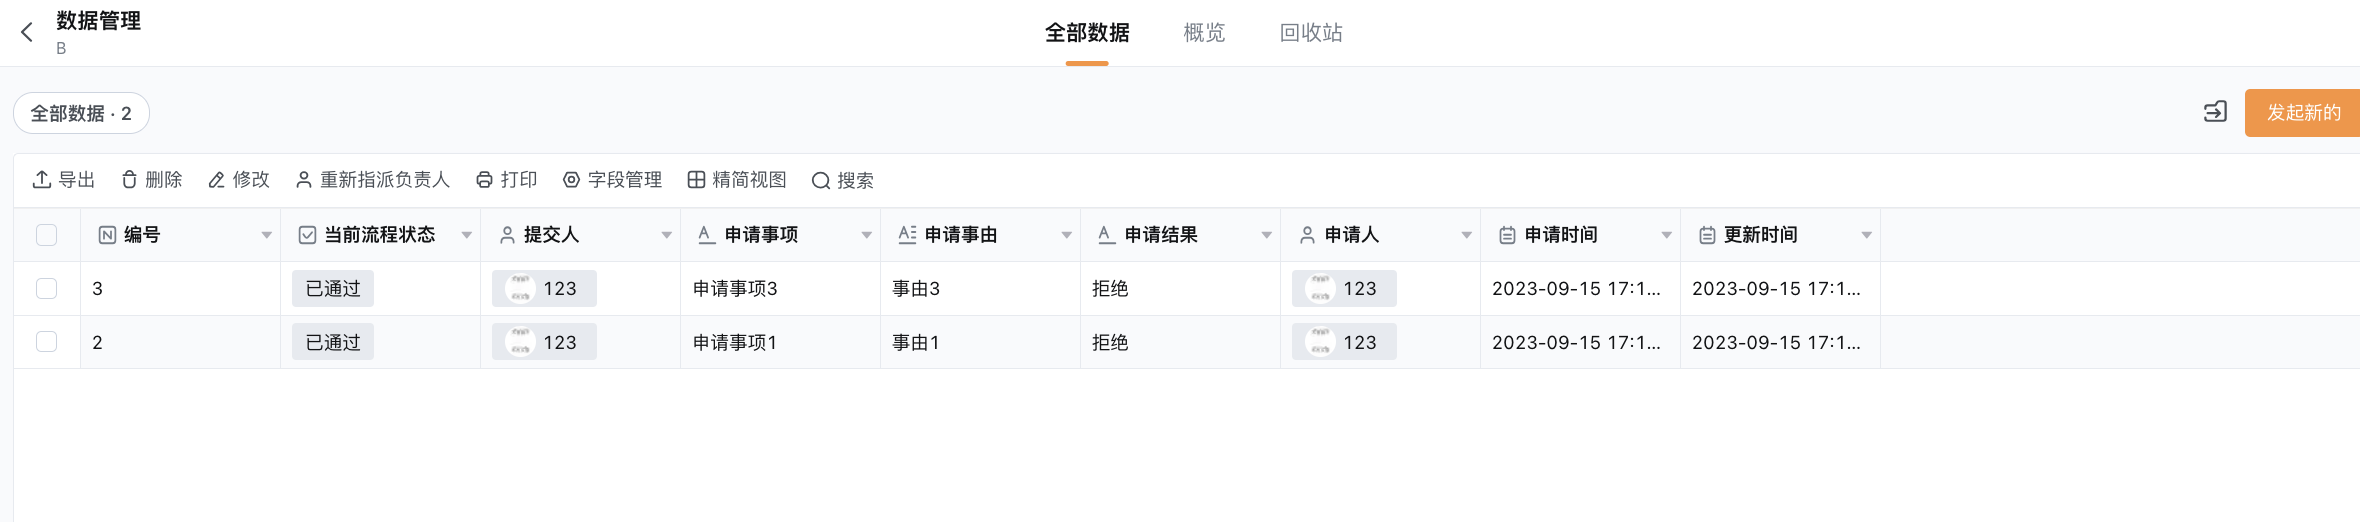Open the 申请结果 column dropdown arrow

click(x=1267, y=235)
